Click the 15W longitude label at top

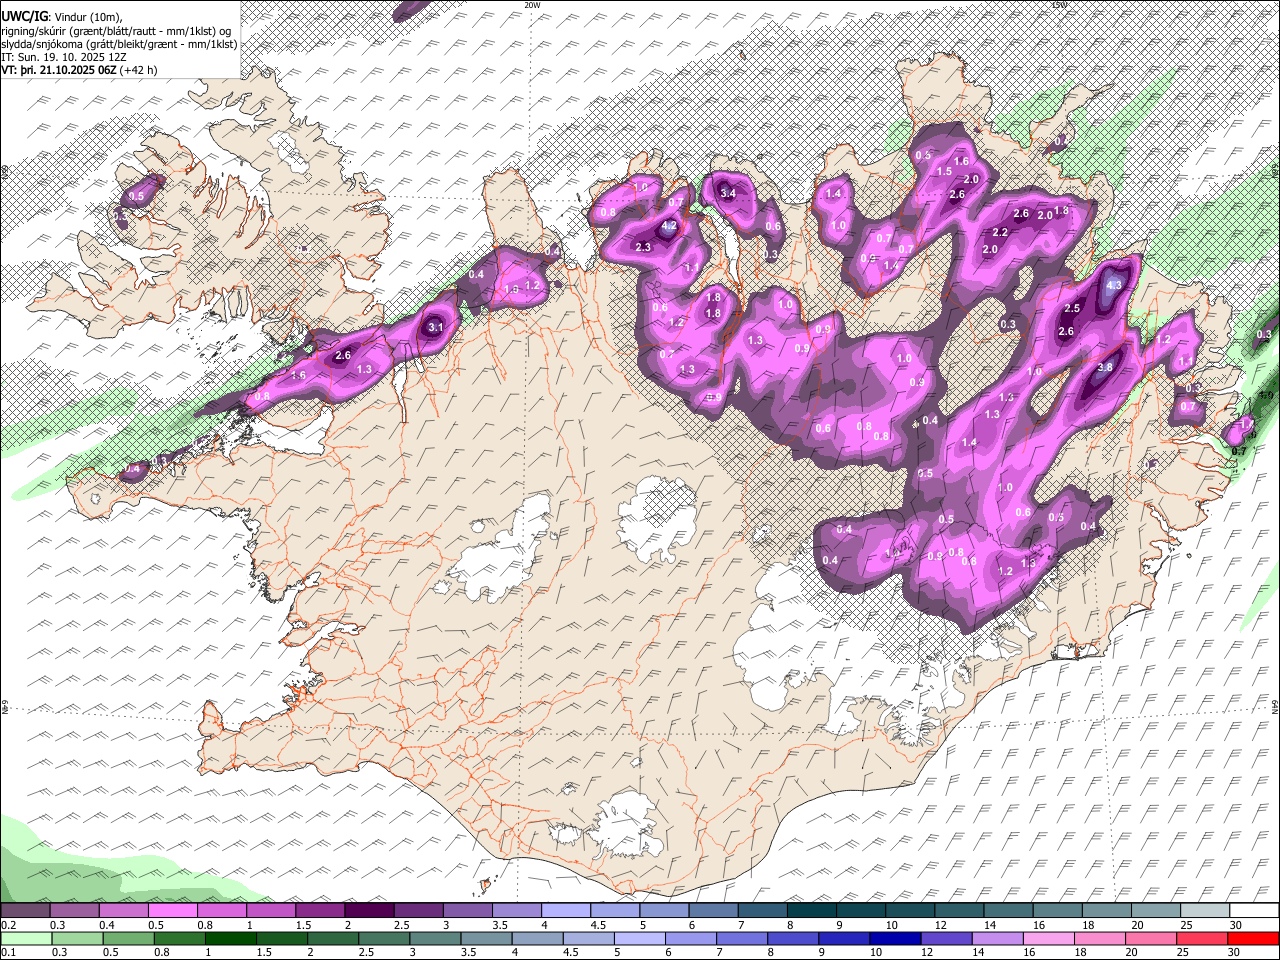pos(1059,5)
